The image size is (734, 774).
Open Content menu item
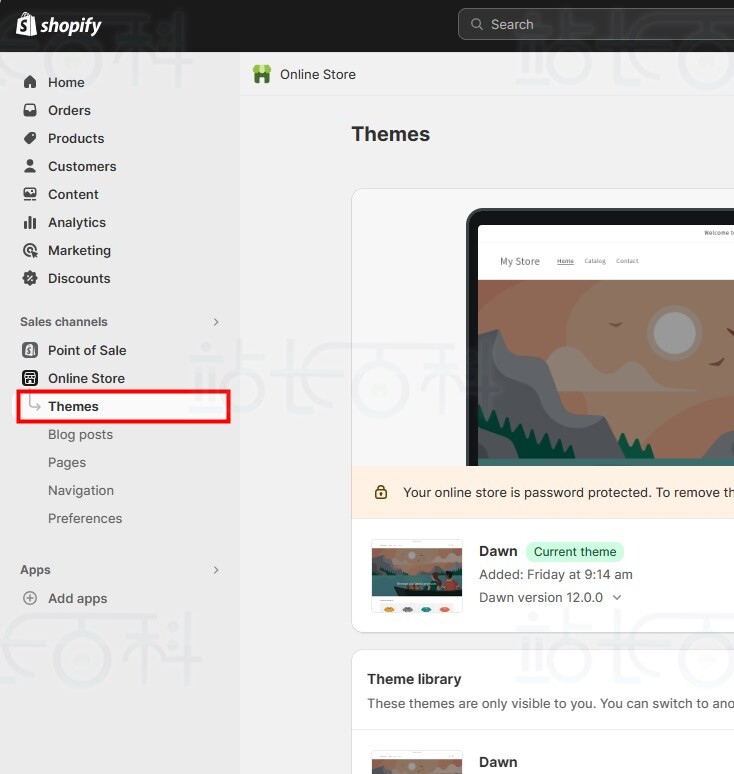pyautogui.click(x=73, y=194)
